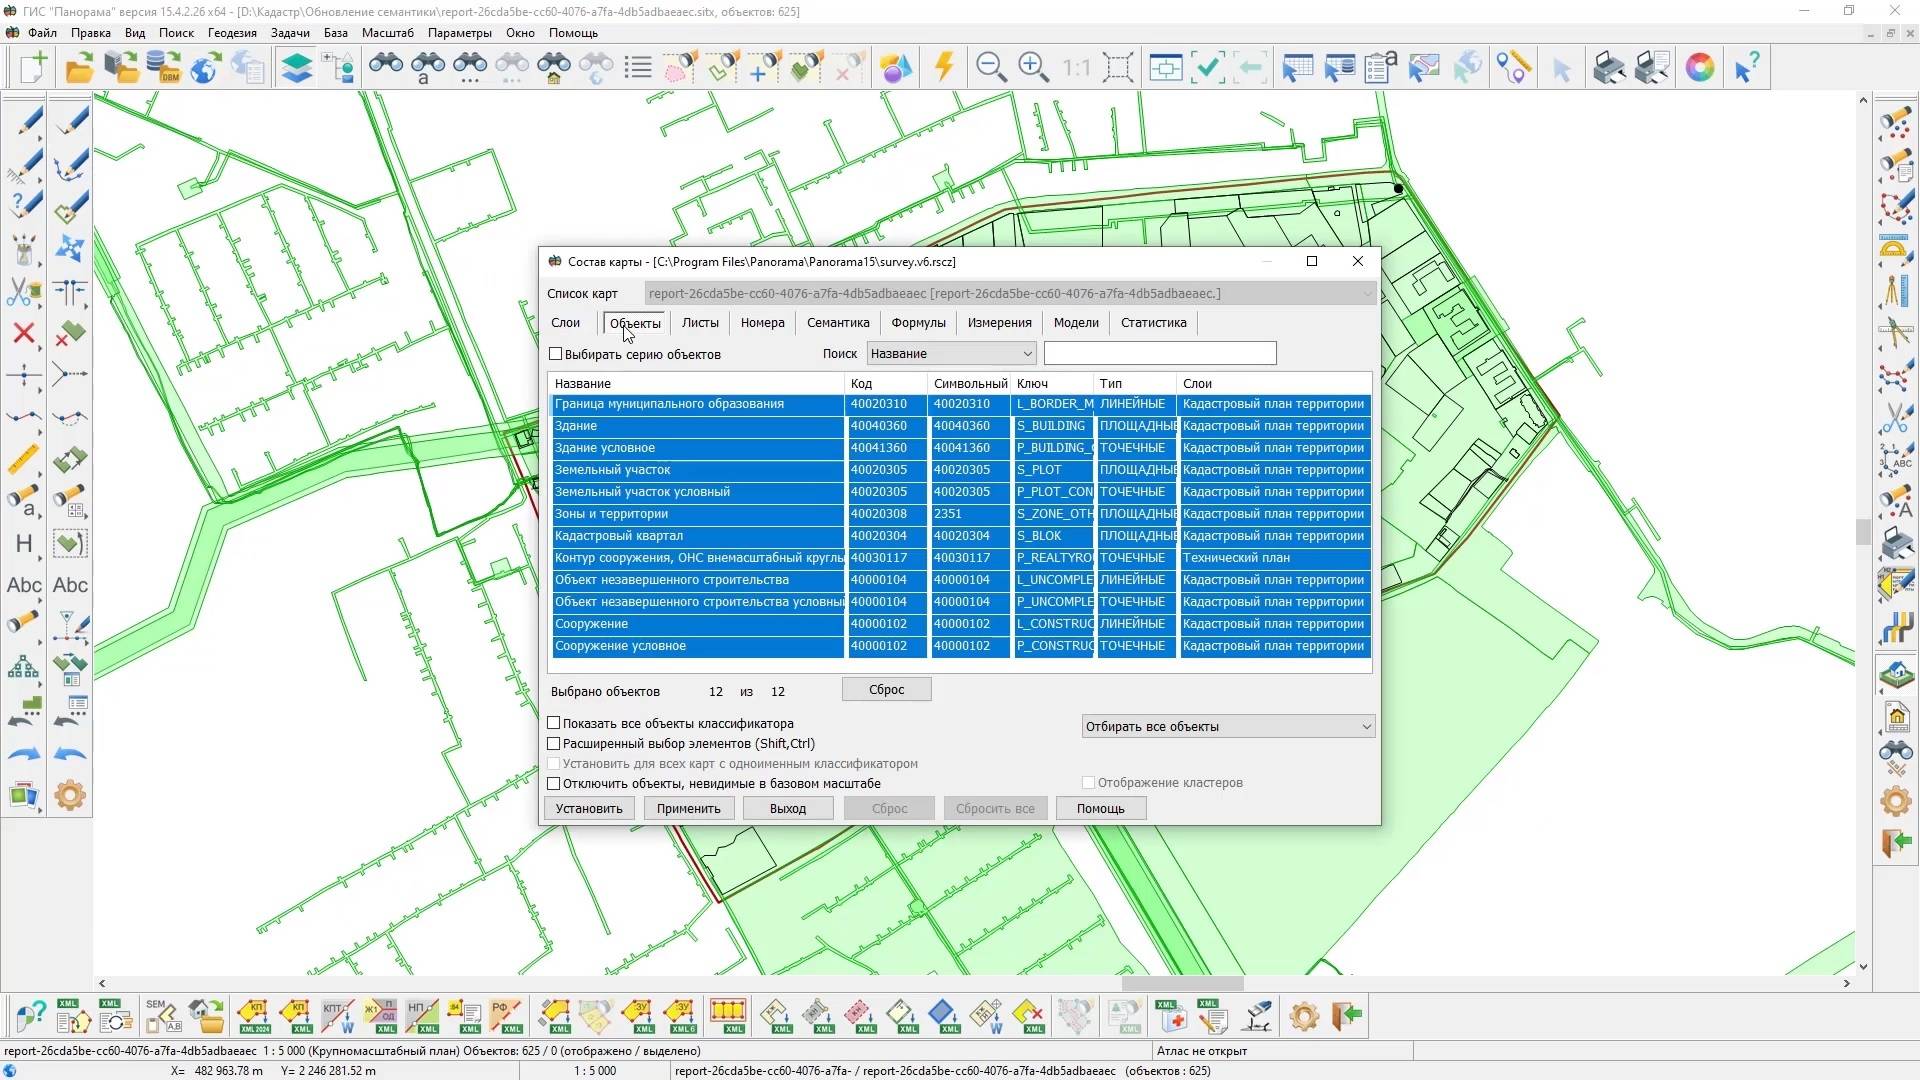Screen dimensions: 1920x1080
Task: Open the color wheel palette icon
Action: pos(1699,67)
